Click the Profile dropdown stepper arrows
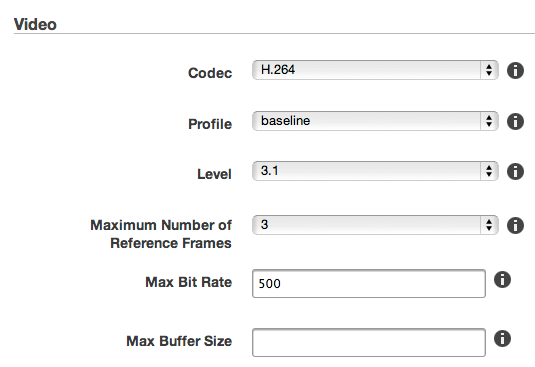The width and height of the screenshot is (535, 367). pyautogui.click(x=489, y=121)
